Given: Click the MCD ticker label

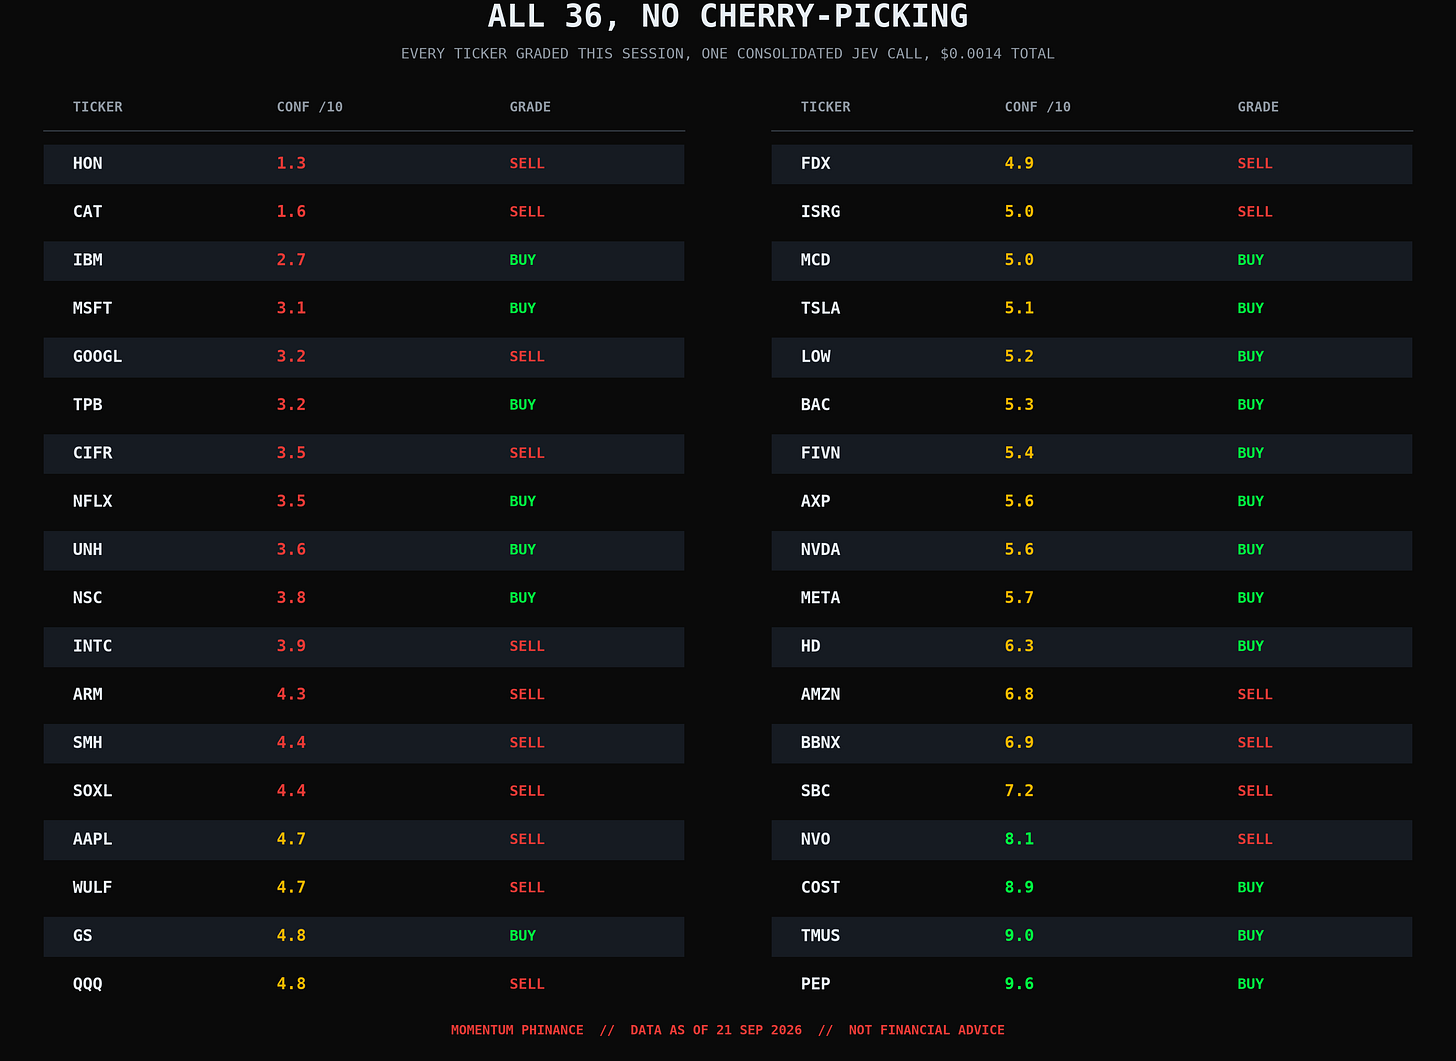Looking at the screenshot, I should tap(816, 260).
